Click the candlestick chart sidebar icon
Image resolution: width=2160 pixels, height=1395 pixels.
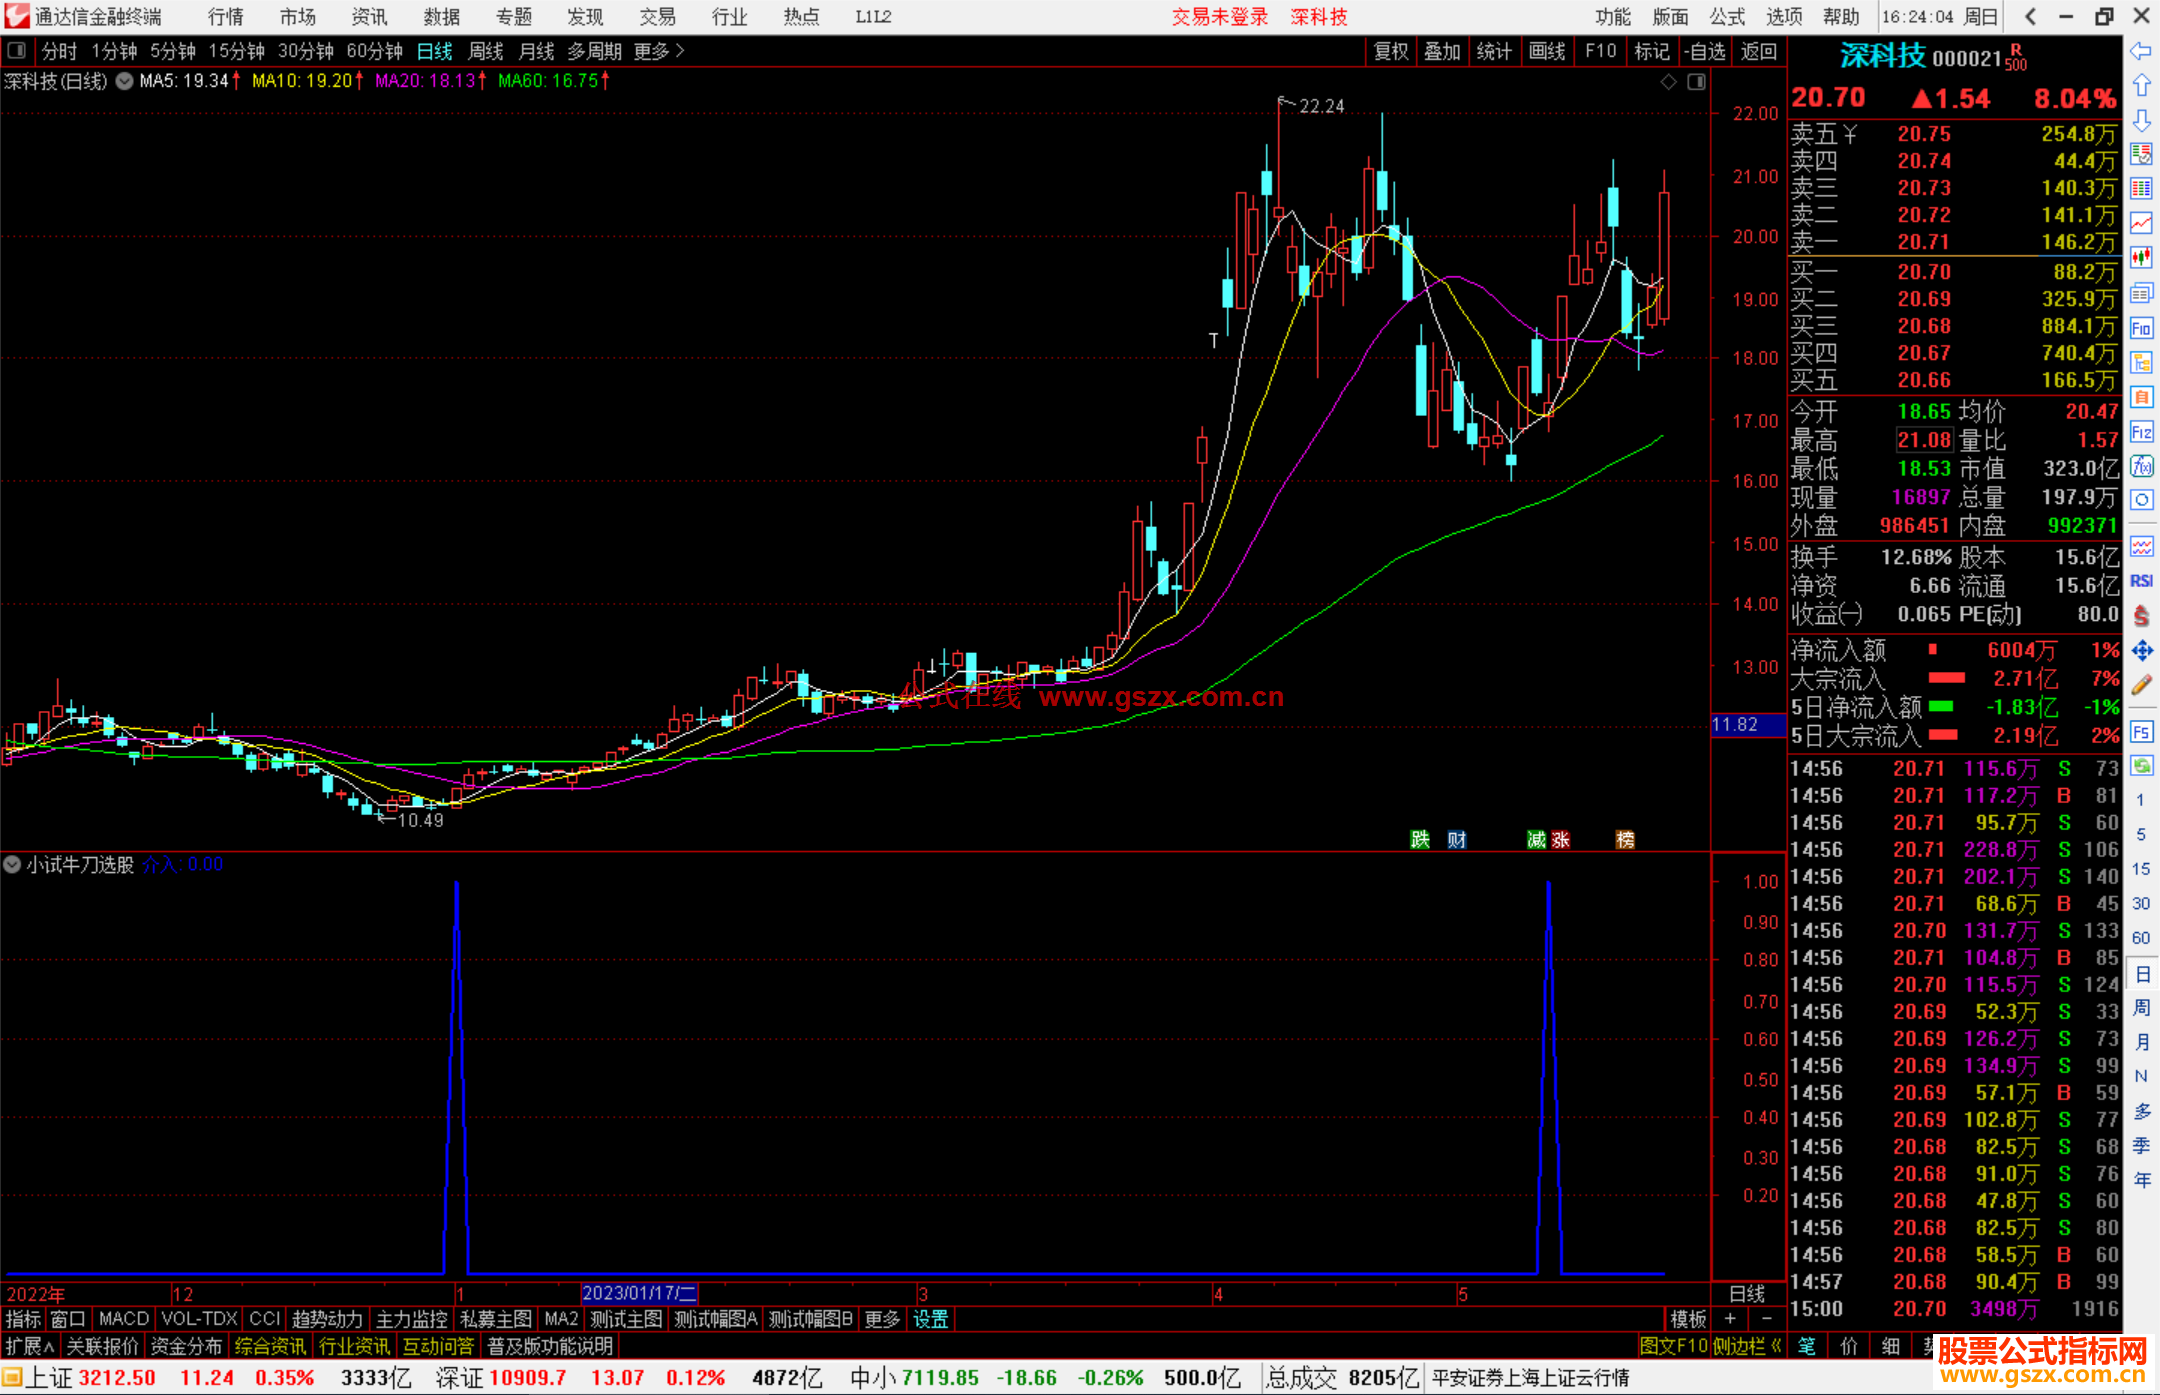[x=2141, y=257]
